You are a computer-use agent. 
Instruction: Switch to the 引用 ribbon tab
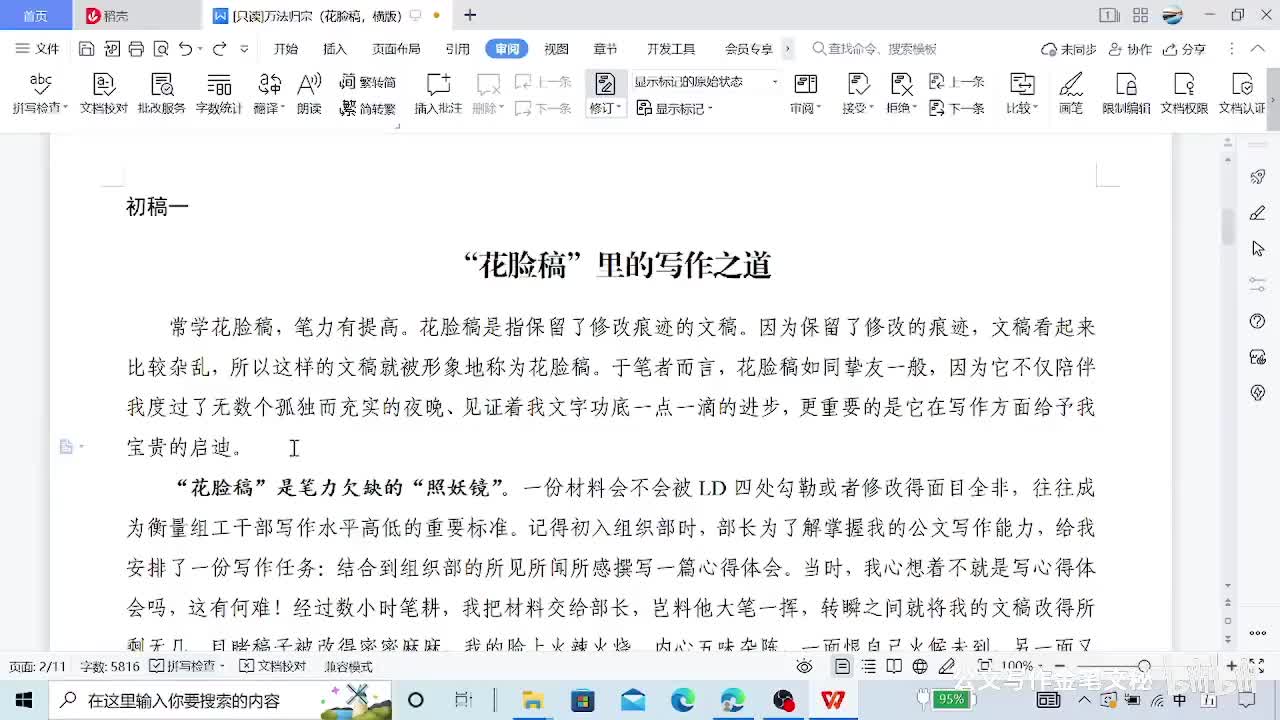pyautogui.click(x=458, y=49)
